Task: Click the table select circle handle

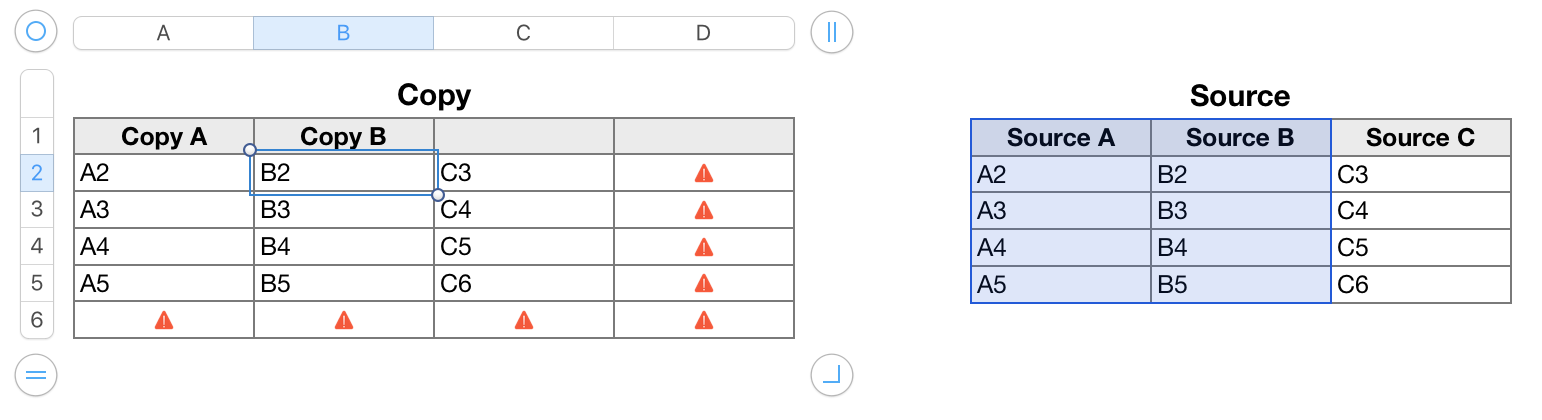Action: (x=36, y=33)
